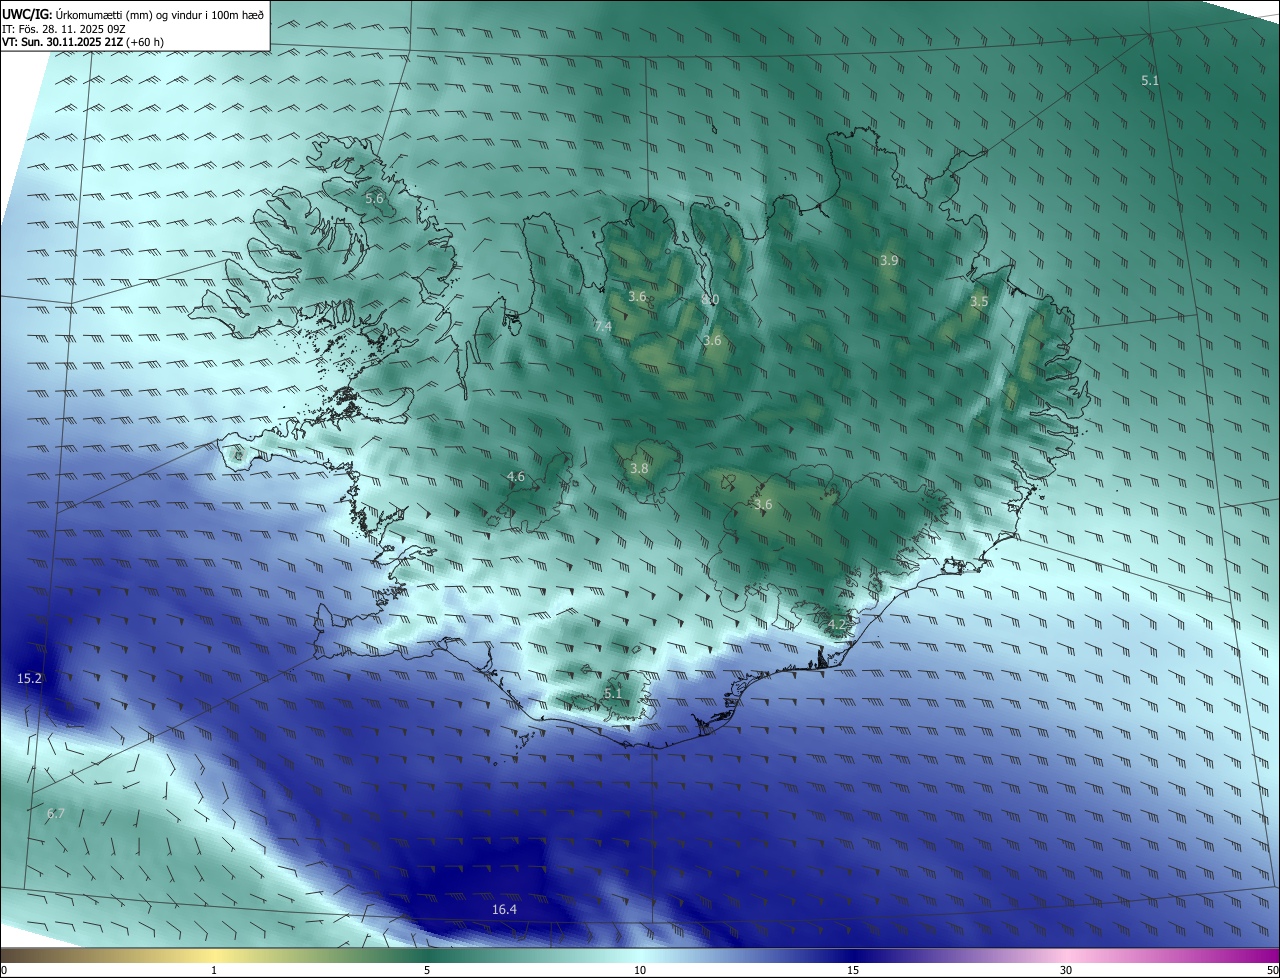Click the 7.4 value label on the map
Image resolution: width=1280 pixels, height=978 pixels.
602,327
